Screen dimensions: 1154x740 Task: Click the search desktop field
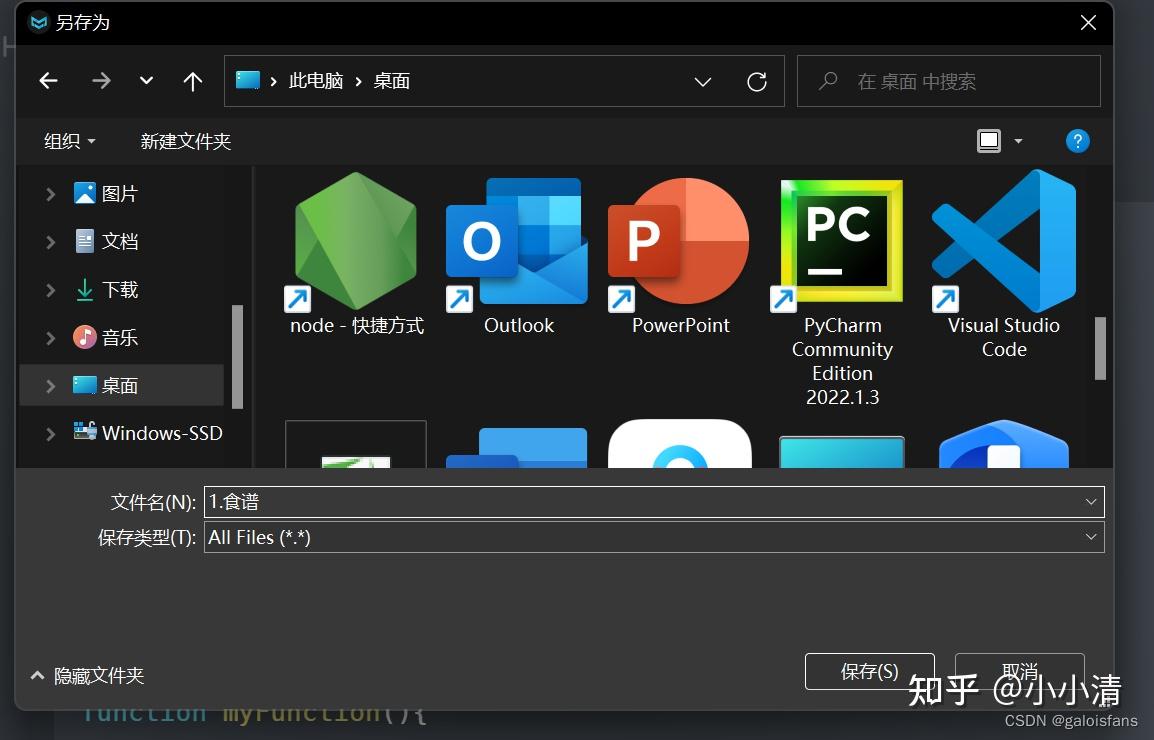click(949, 81)
